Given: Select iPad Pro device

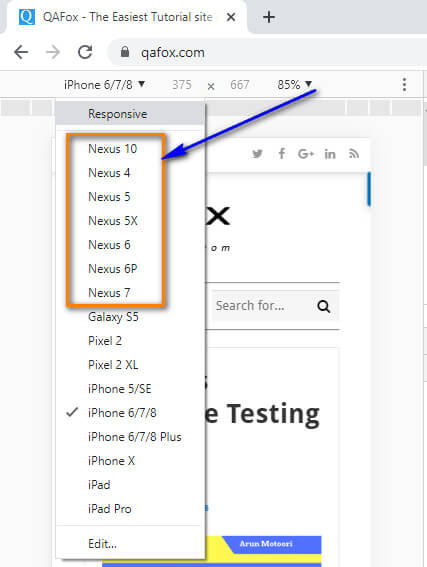Looking at the screenshot, I should coord(130,509).
